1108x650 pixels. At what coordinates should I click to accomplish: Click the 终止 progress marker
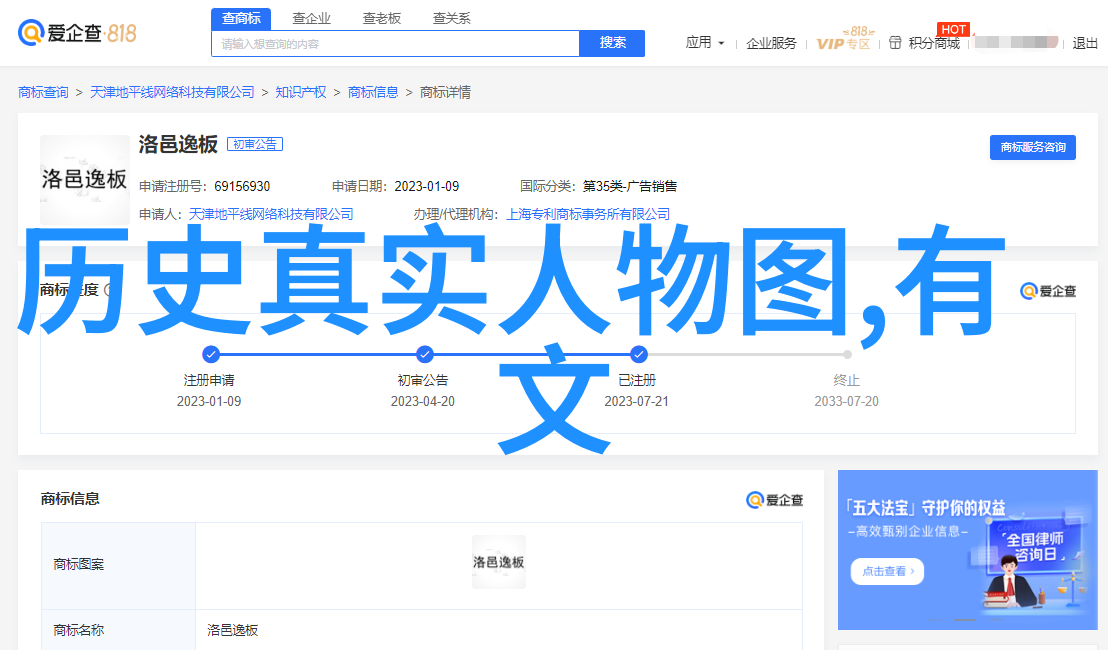pos(847,355)
